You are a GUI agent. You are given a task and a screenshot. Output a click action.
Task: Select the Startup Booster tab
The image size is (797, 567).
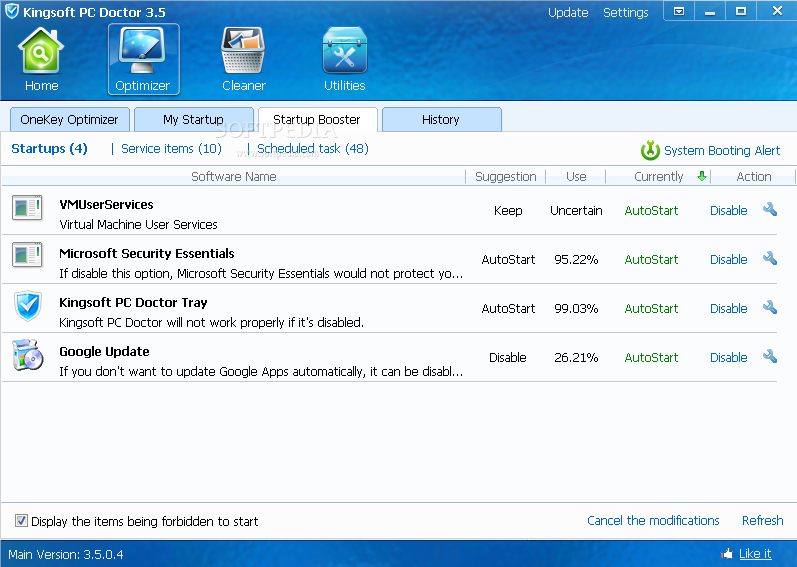(317, 119)
